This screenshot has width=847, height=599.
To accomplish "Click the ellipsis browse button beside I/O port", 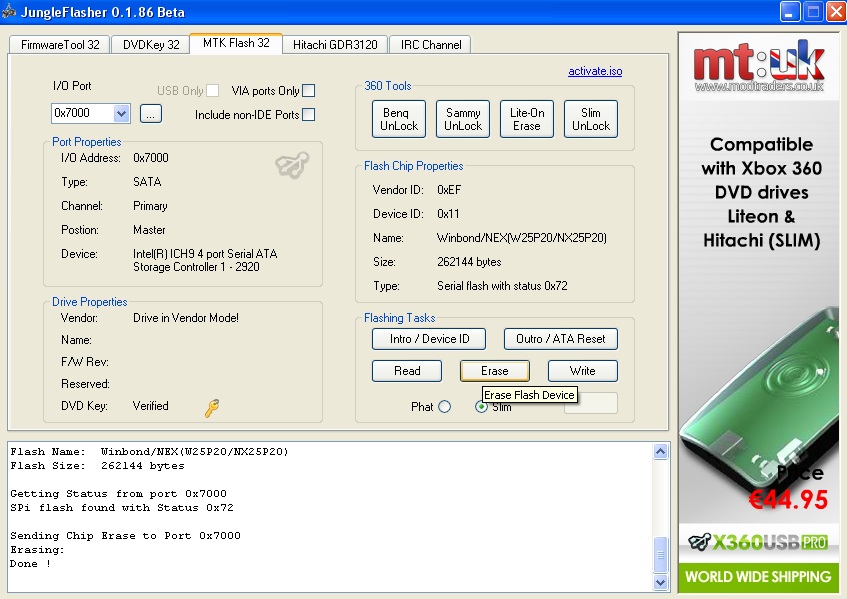I will pyautogui.click(x=150, y=114).
